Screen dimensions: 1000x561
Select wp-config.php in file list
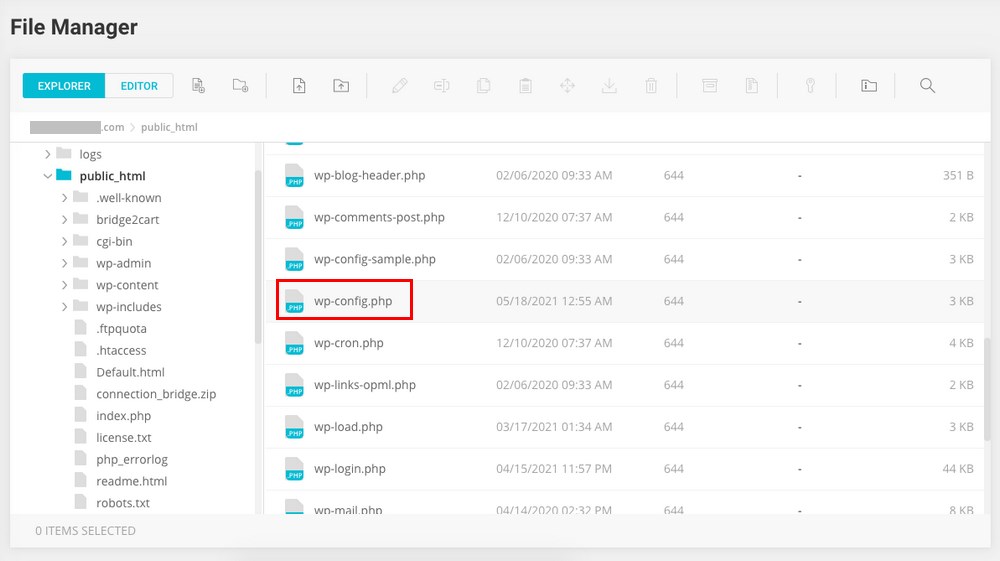coord(353,301)
